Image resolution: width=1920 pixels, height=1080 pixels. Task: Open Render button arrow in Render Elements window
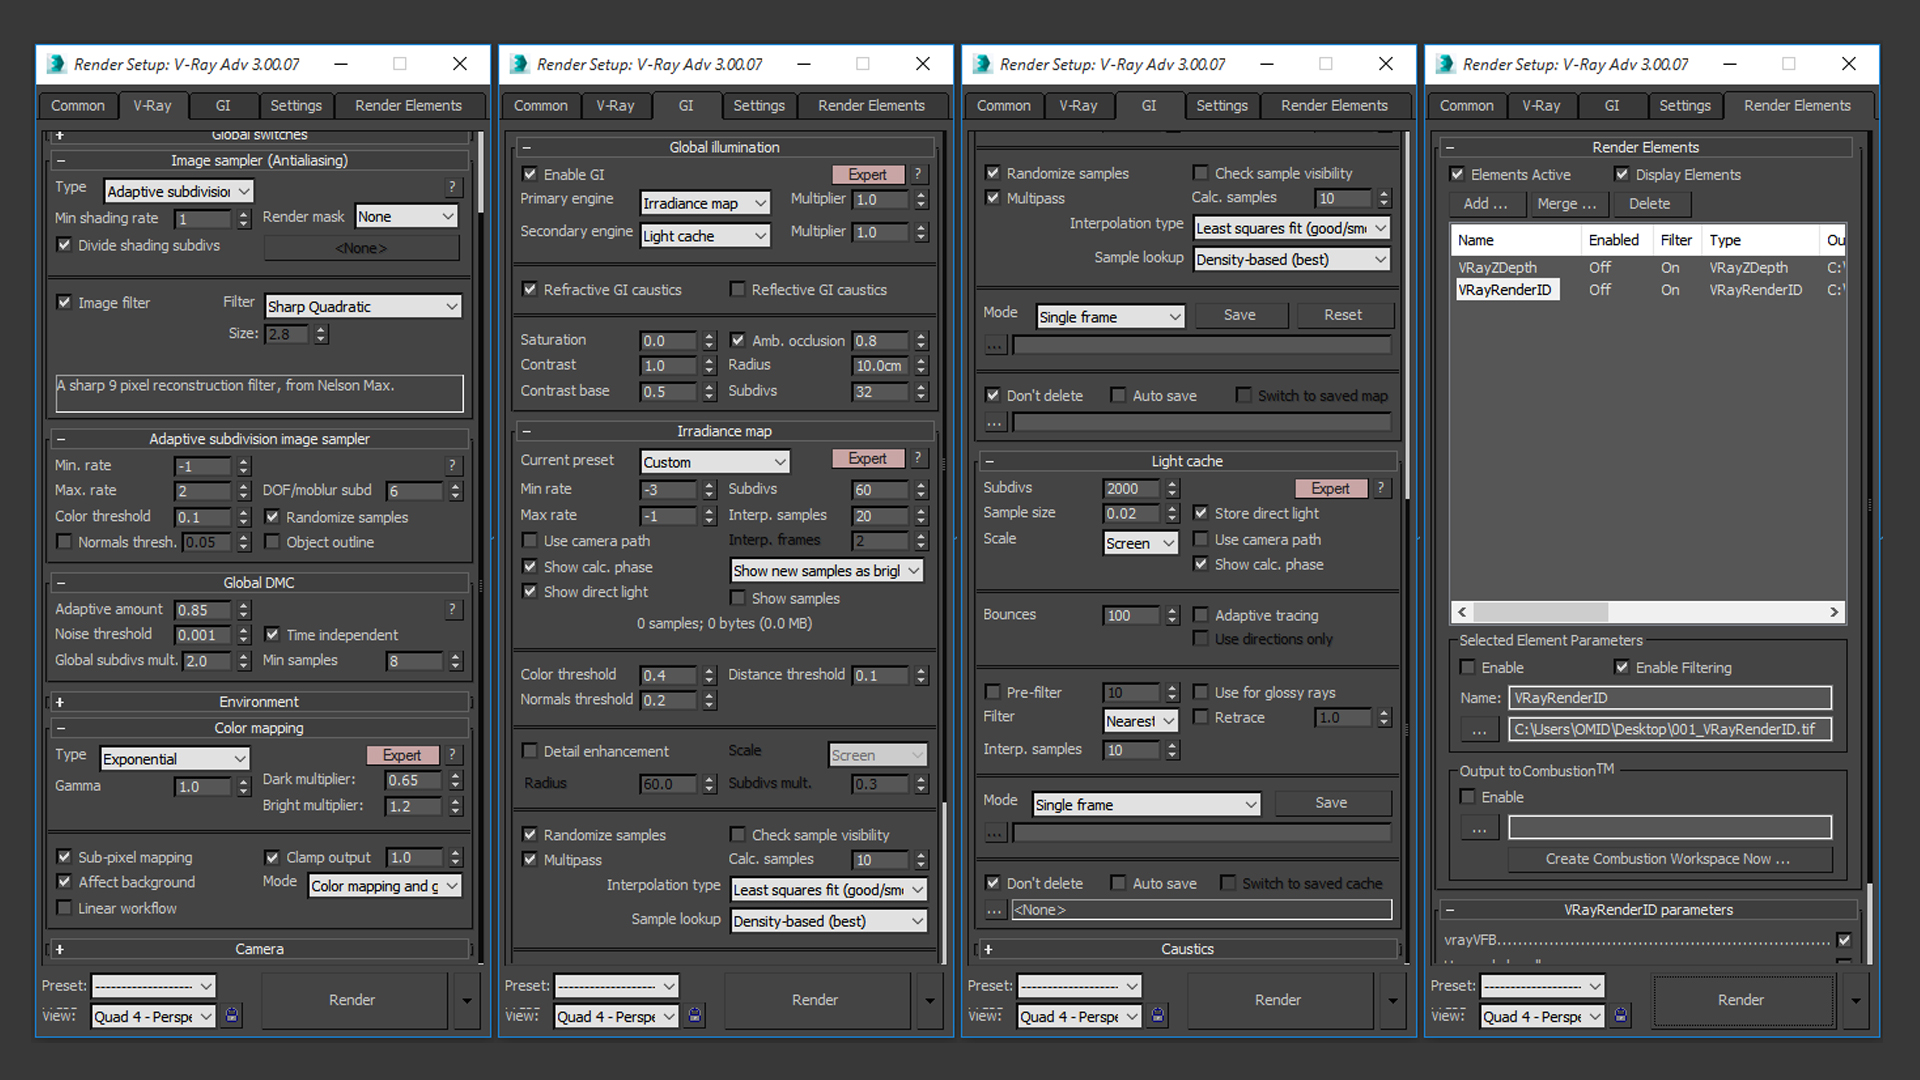tap(1856, 1000)
